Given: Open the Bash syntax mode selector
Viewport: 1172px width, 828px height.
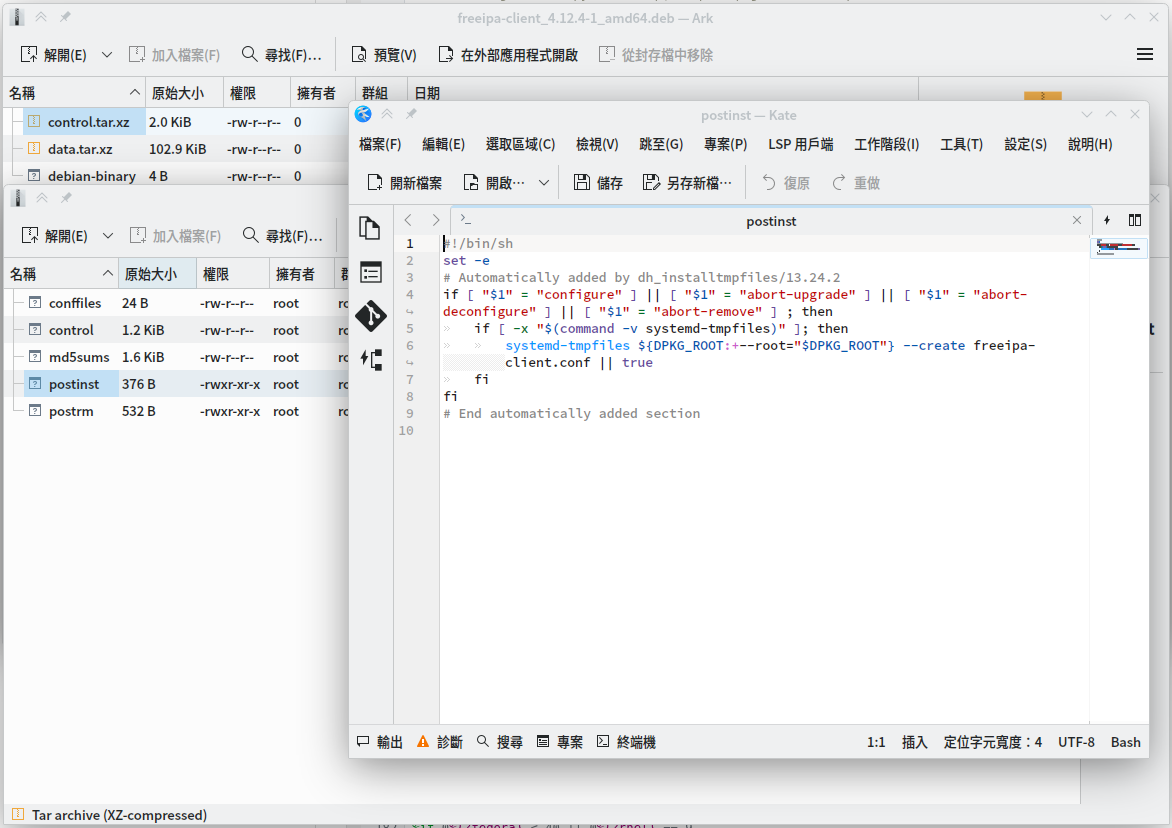Looking at the screenshot, I should (x=1125, y=742).
